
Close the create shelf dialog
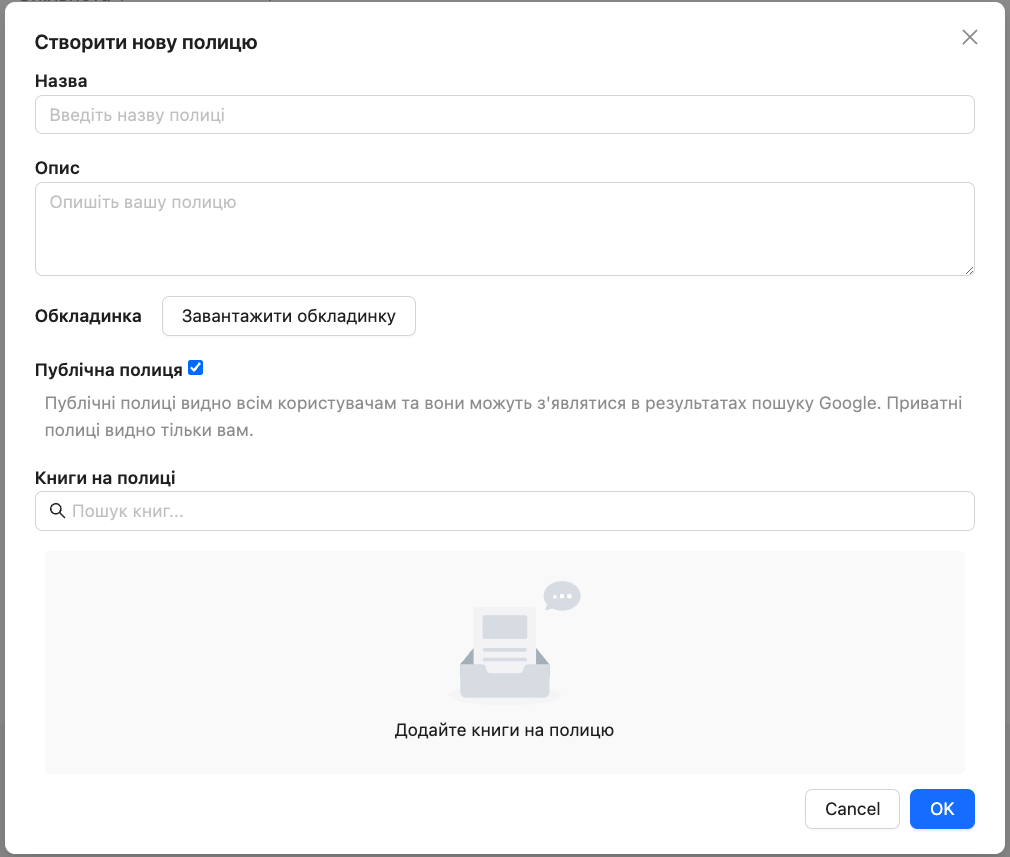tap(969, 37)
